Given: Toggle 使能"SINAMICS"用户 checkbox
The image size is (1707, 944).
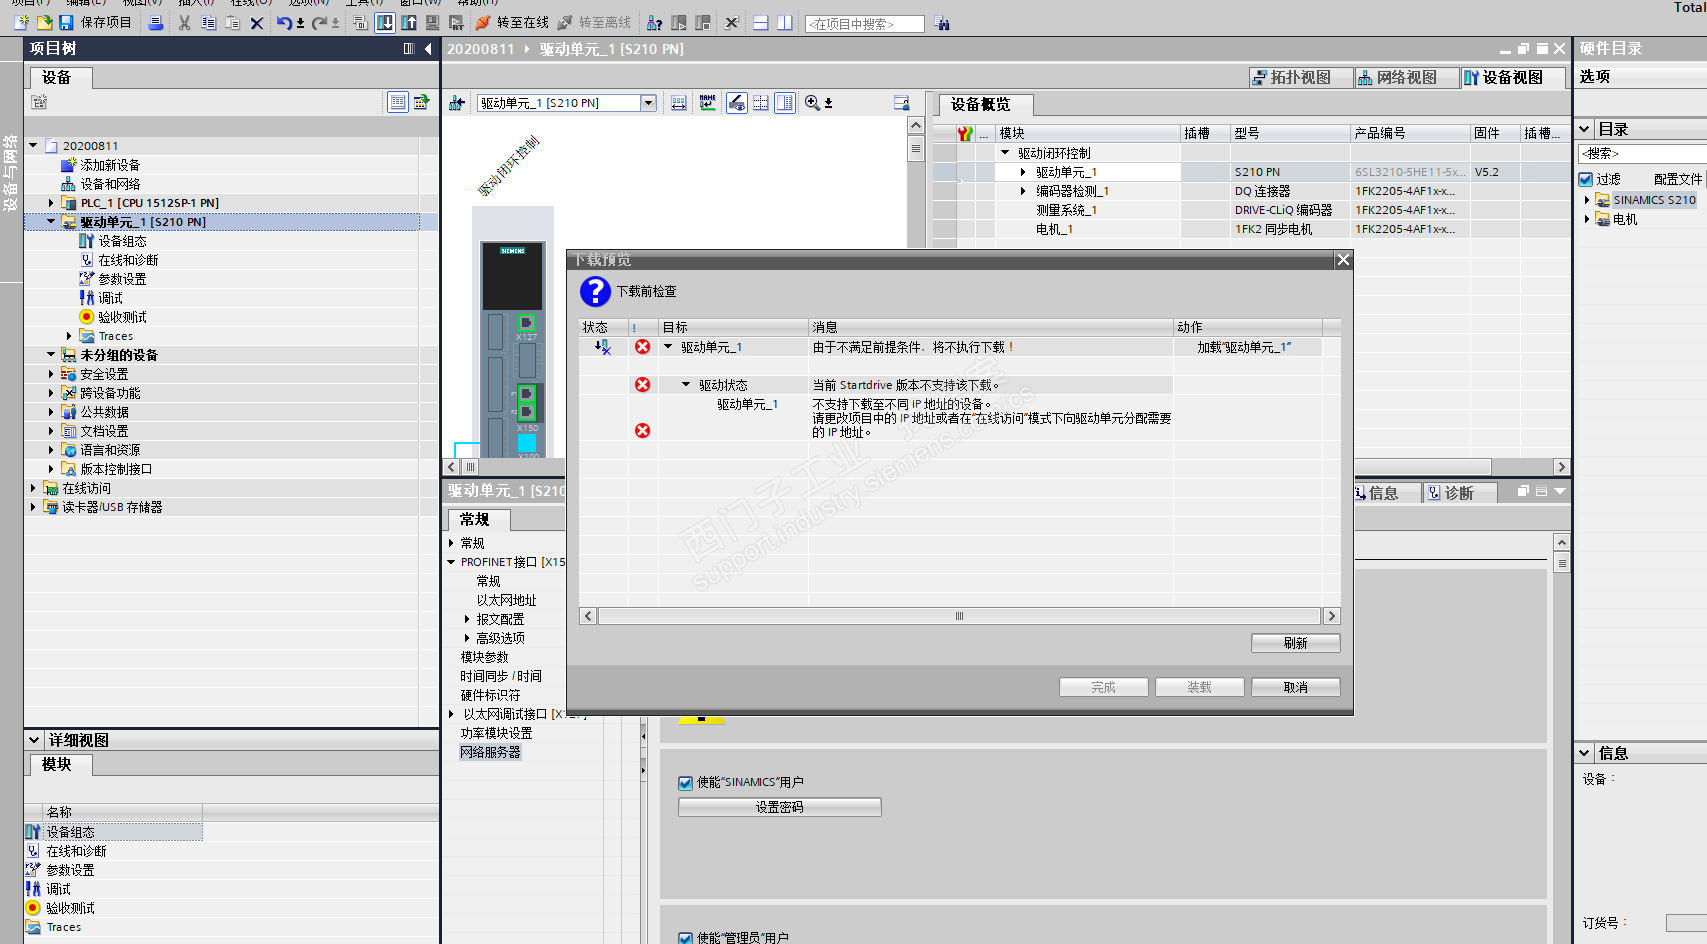Looking at the screenshot, I should coord(686,783).
